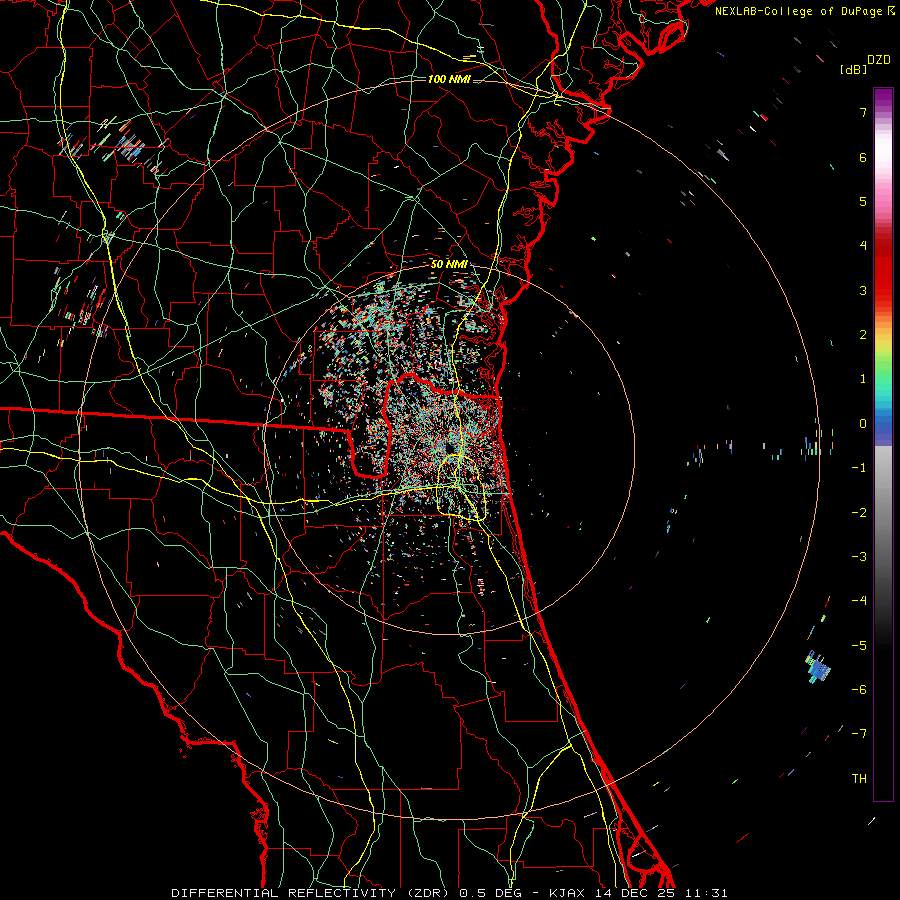This screenshot has height=900, width=900.
Task: Click the 5 value on color scale
Action: (x=863, y=201)
